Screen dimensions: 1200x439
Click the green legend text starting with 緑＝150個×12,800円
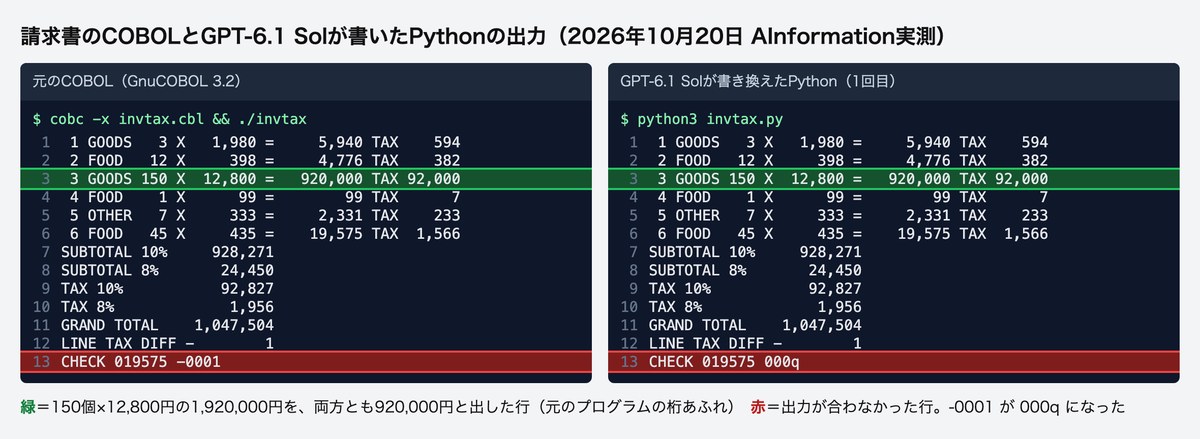click(378, 407)
